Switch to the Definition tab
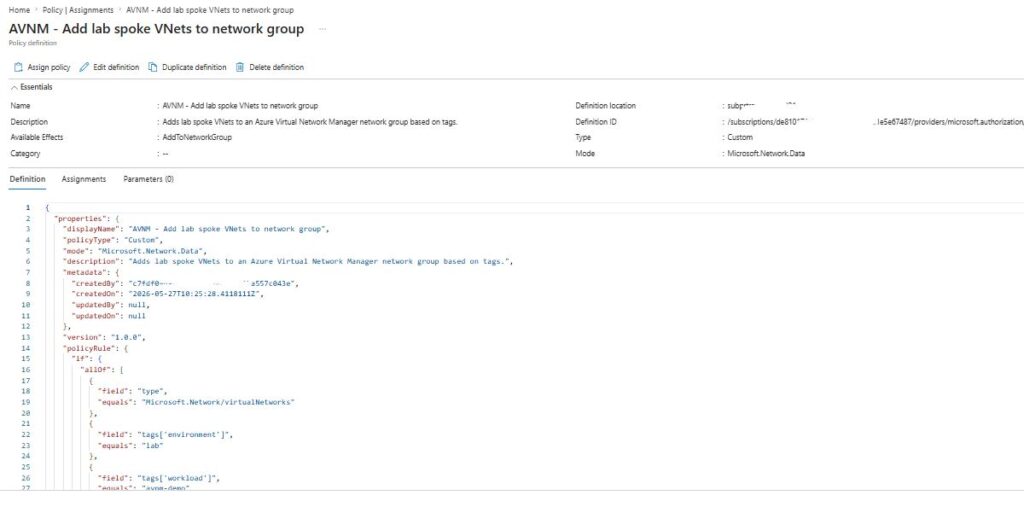The height and width of the screenshot is (507, 1024). 27,179
